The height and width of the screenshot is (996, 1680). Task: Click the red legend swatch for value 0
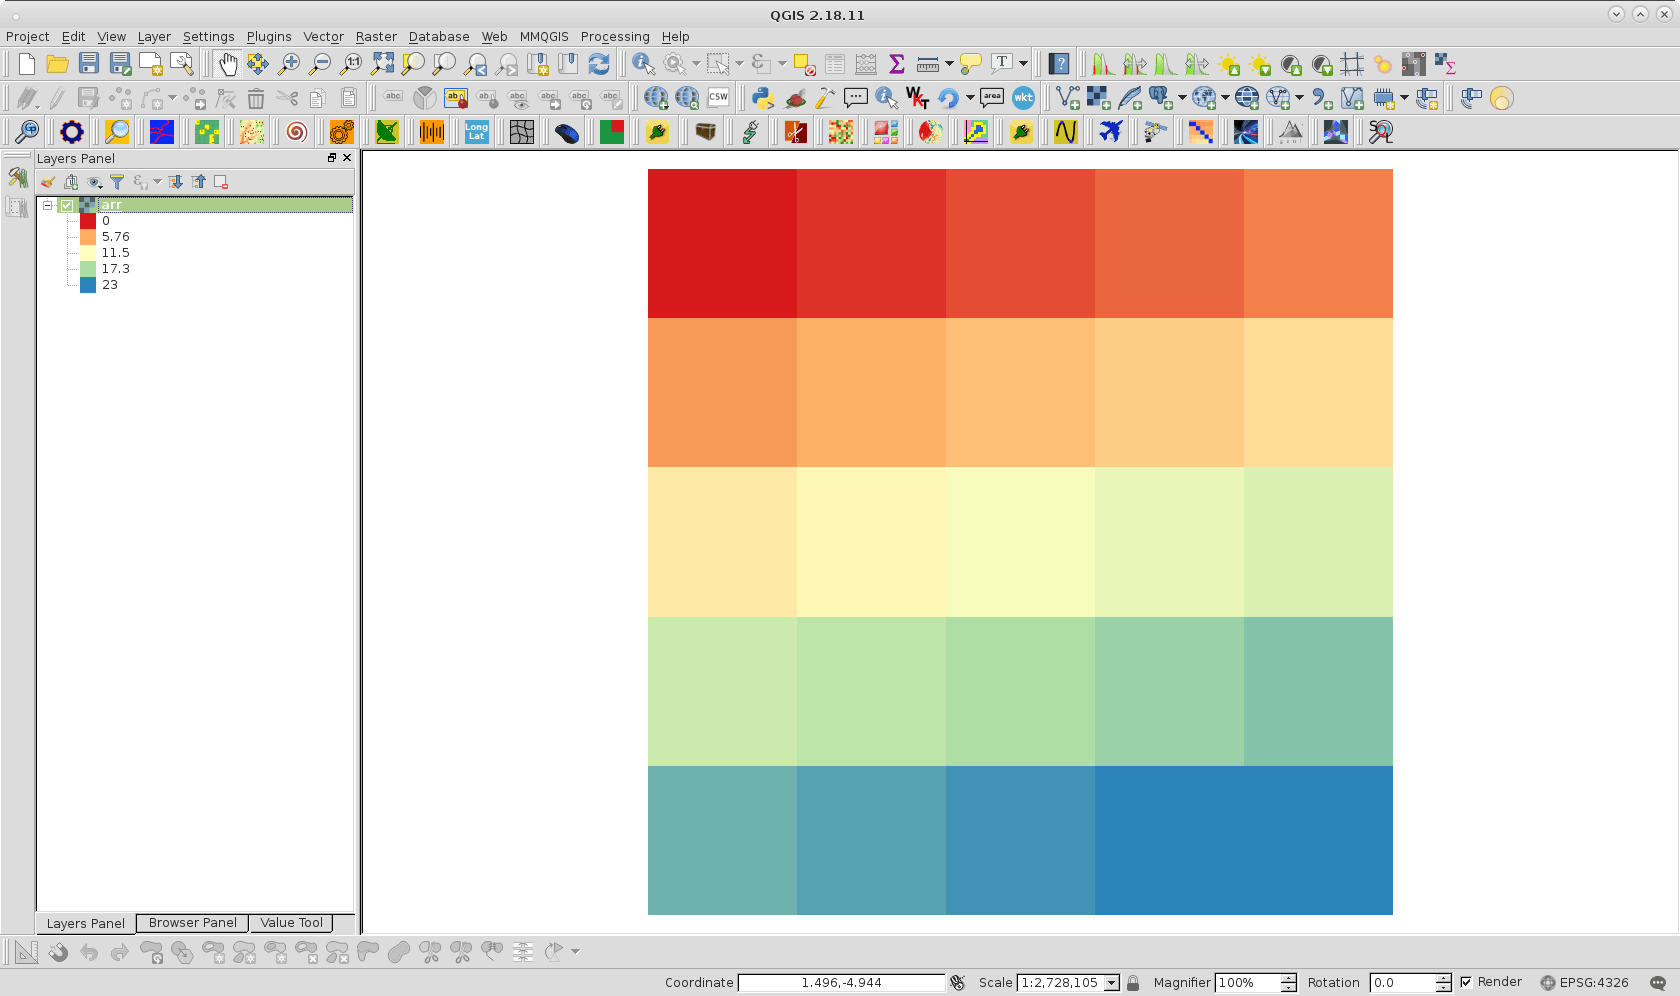click(x=88, y=221)
